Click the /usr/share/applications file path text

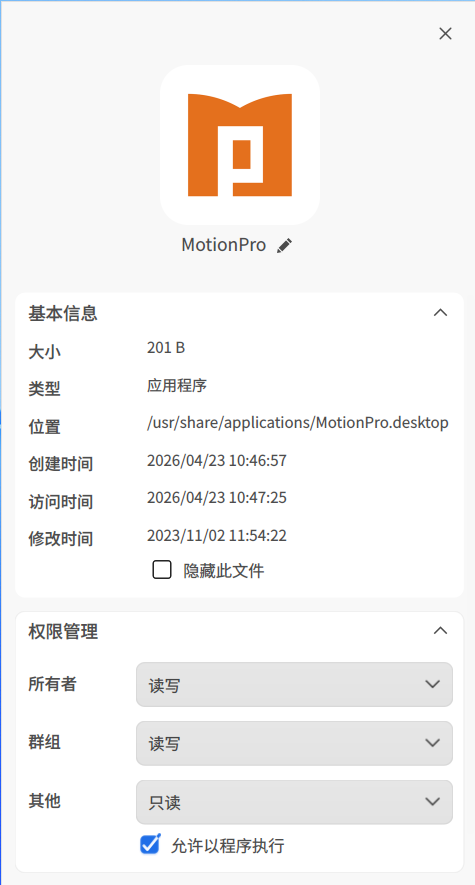point(298,423)
